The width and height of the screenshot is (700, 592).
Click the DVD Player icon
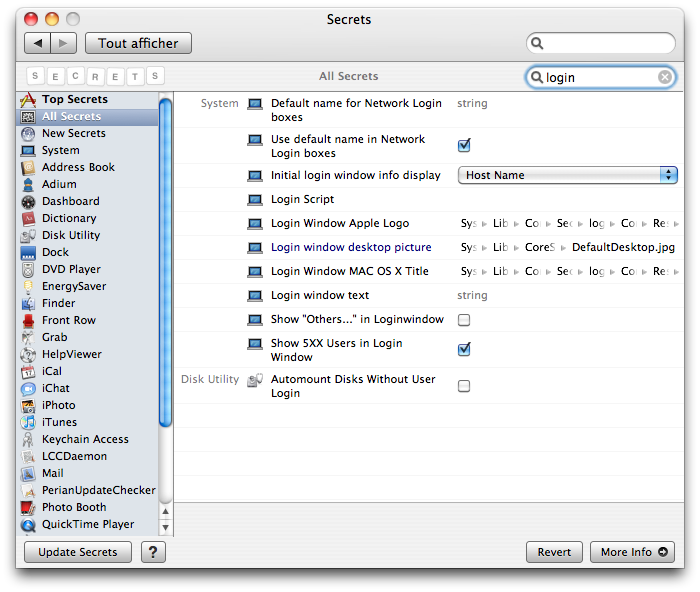pyautogui.click(x=28, y=270)
